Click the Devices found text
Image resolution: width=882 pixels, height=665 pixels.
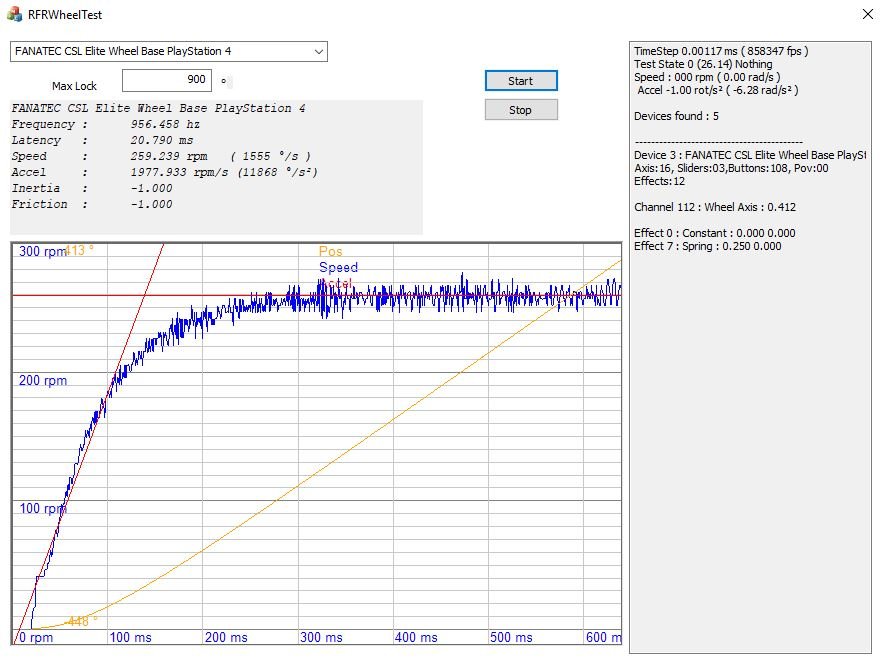tap(676, 117)
